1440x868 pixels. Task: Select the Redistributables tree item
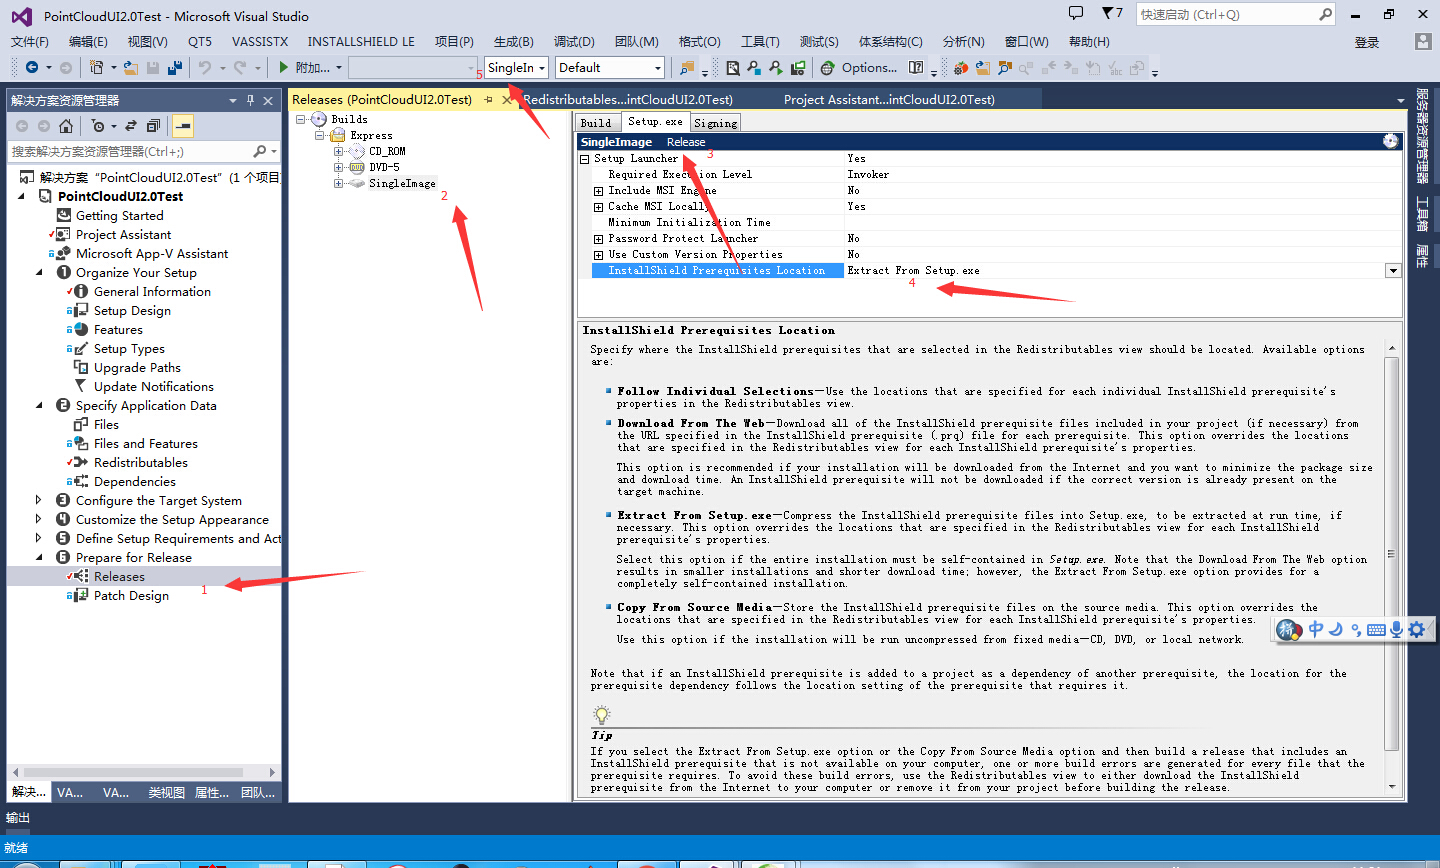point(141,462)
